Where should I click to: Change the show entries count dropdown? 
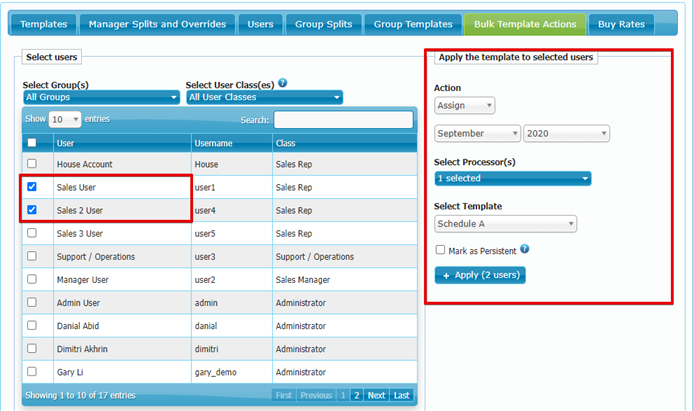click(x=64, y=119)
